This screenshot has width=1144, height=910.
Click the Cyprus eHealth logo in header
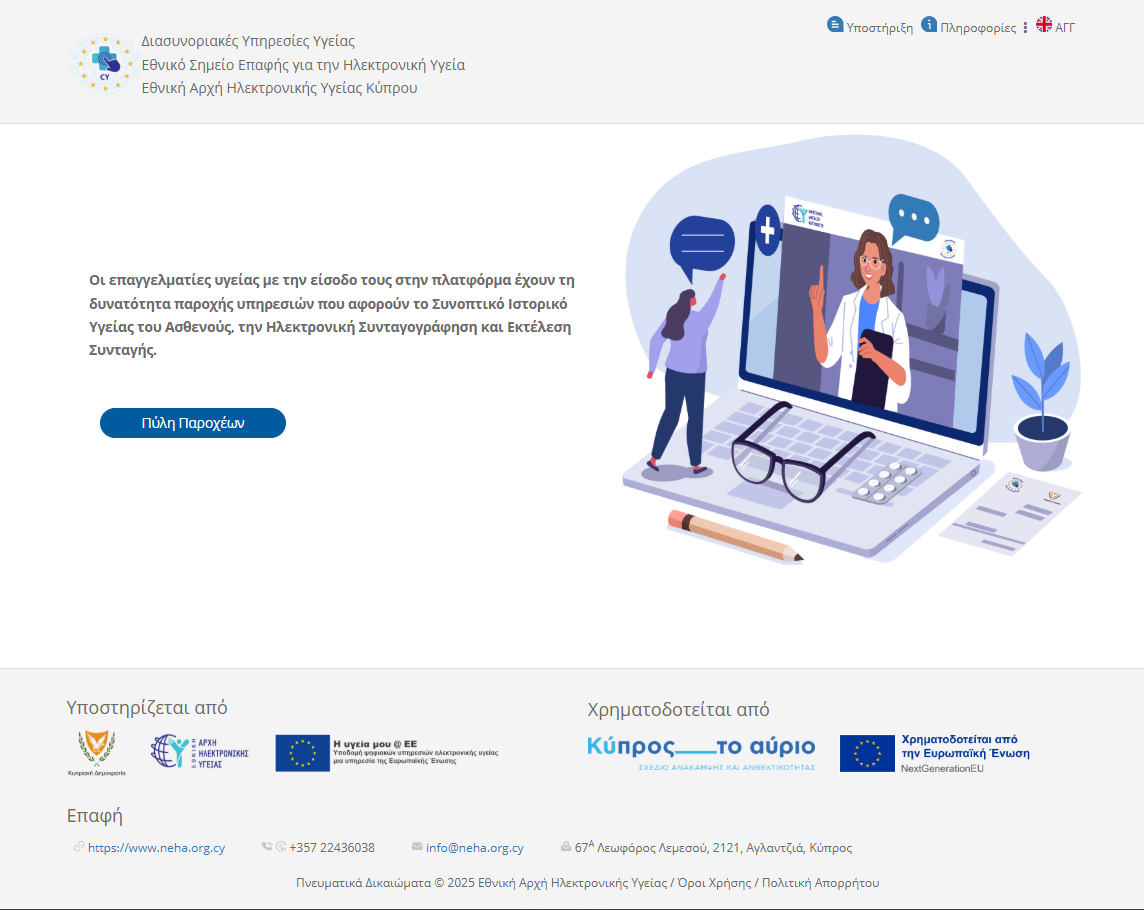(x=101, y=65)
